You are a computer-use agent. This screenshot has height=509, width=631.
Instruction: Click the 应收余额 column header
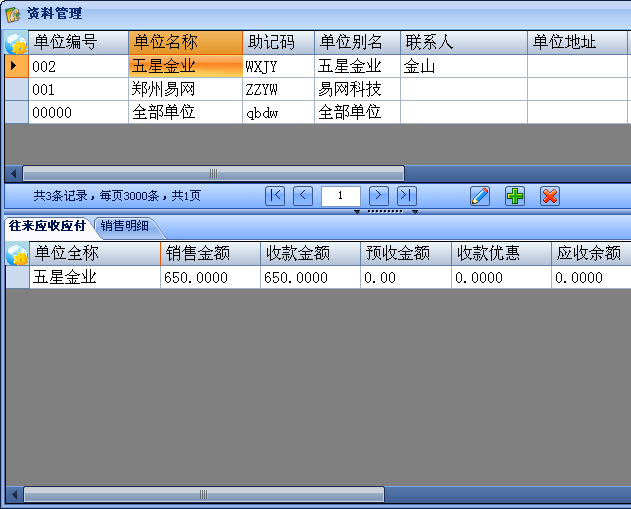[x=591, y=253]
